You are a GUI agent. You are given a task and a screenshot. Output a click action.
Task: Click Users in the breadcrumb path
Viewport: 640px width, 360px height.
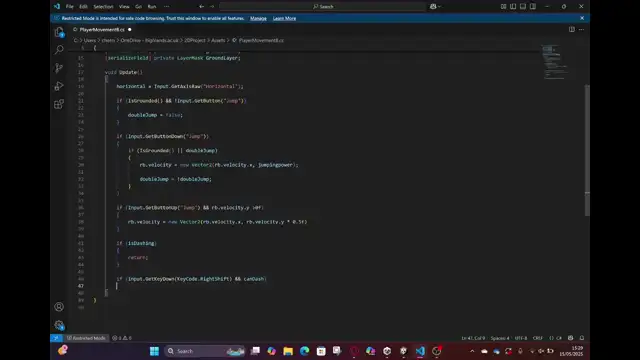click(90, 40)
